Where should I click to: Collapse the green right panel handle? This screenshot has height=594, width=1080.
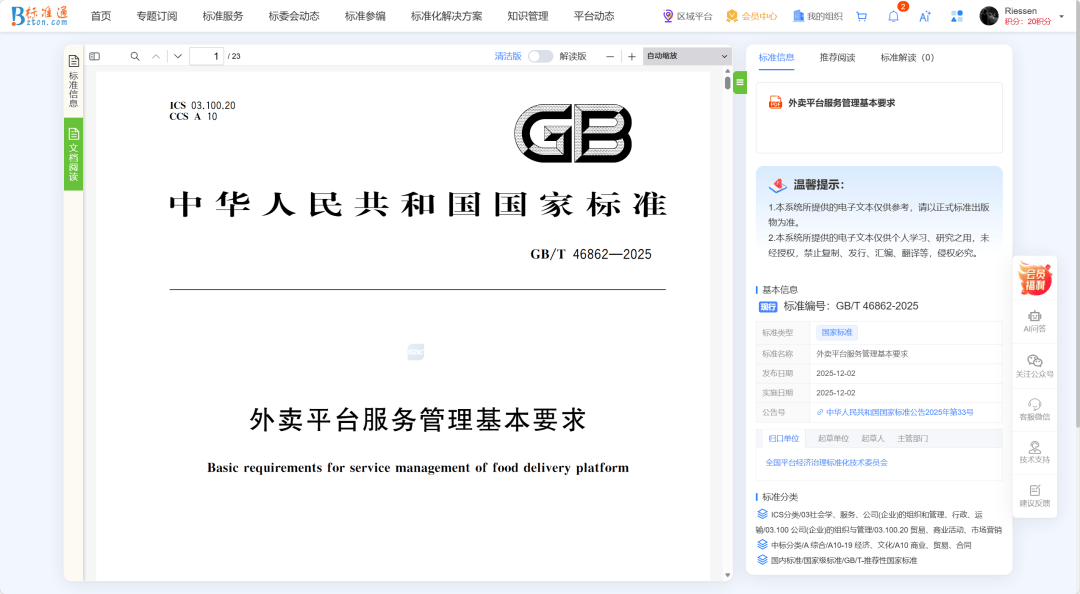(x=740, y=83)
